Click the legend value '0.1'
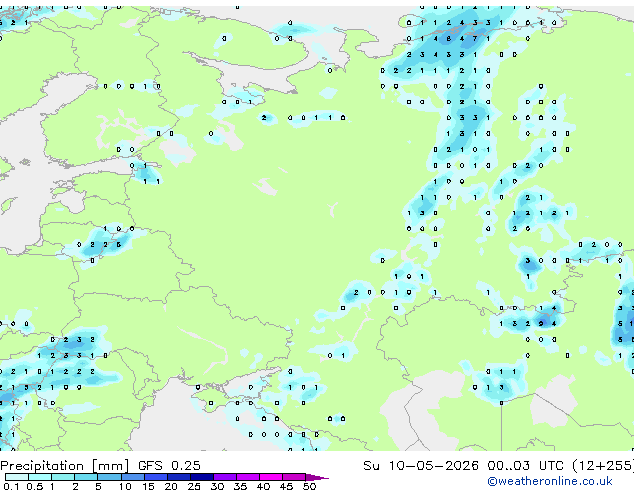The width and height of the screenshot is (634, 490). click(12, 486)
